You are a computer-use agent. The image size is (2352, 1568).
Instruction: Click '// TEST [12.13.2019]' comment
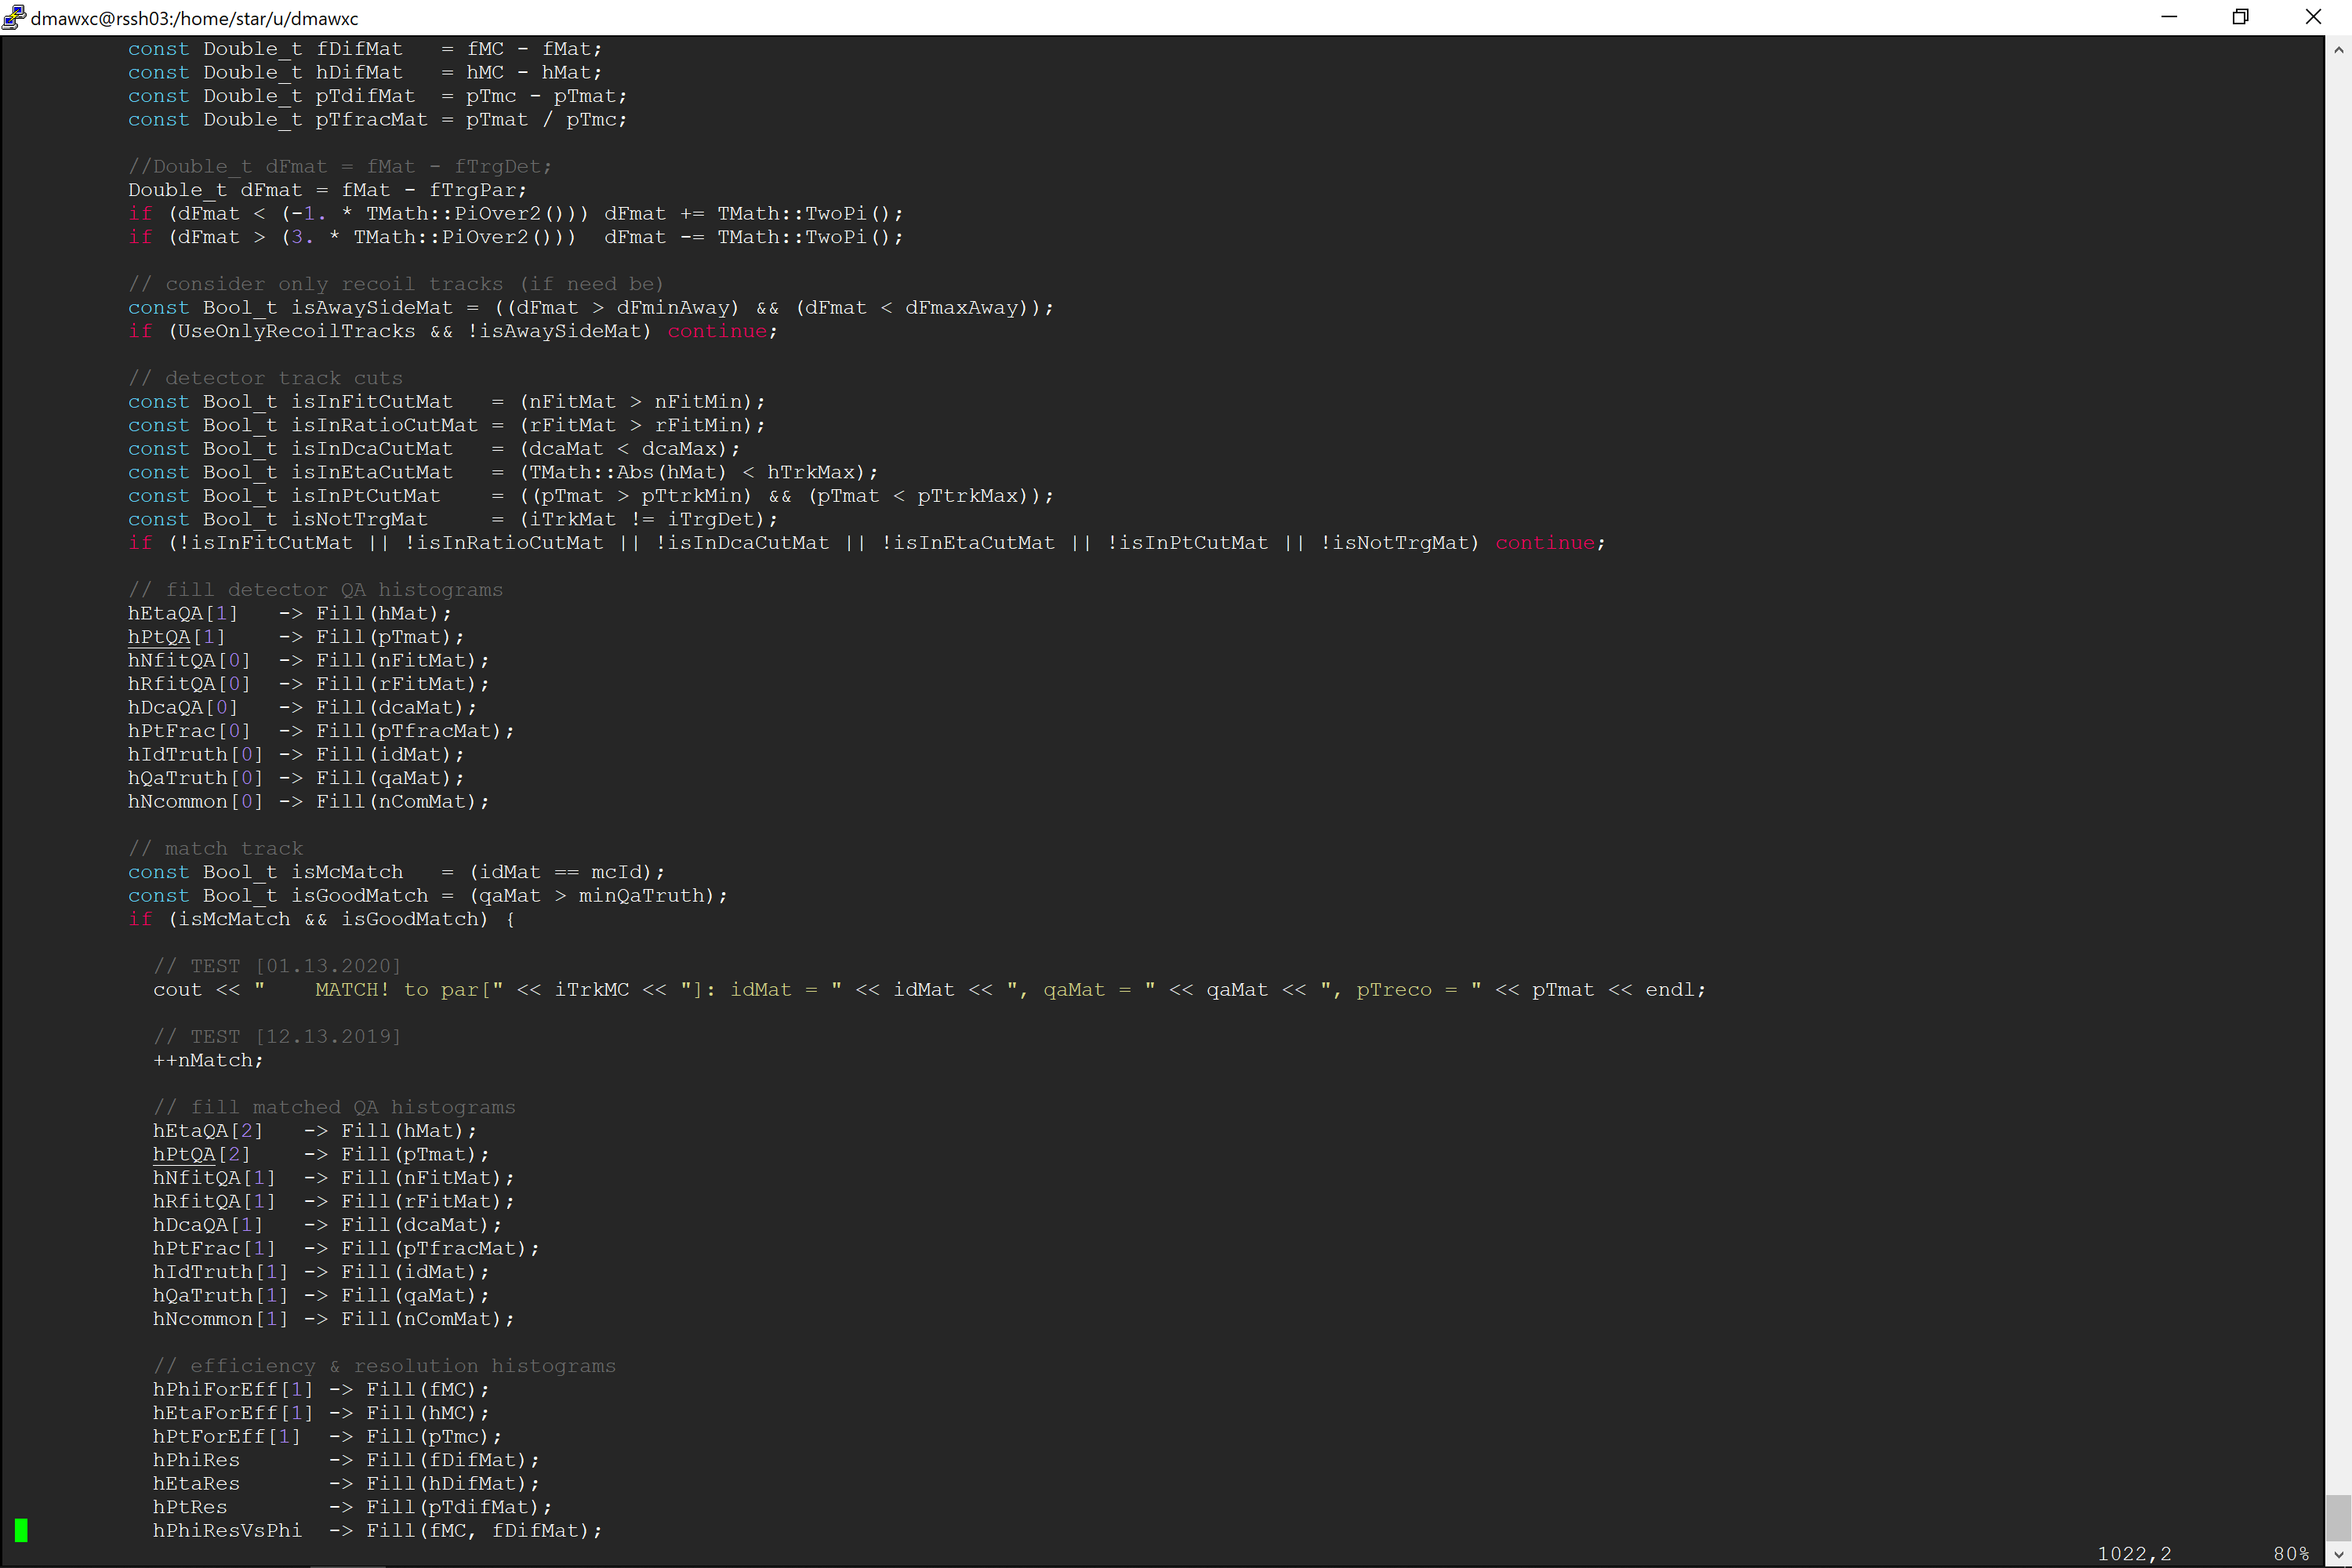(277, 1036)
